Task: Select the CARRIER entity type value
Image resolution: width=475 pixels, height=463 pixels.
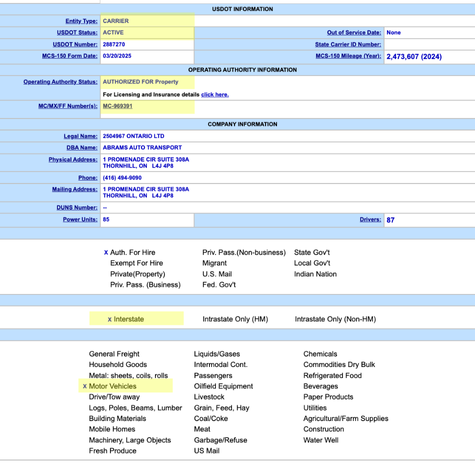Action: click(x=116, y=21)
